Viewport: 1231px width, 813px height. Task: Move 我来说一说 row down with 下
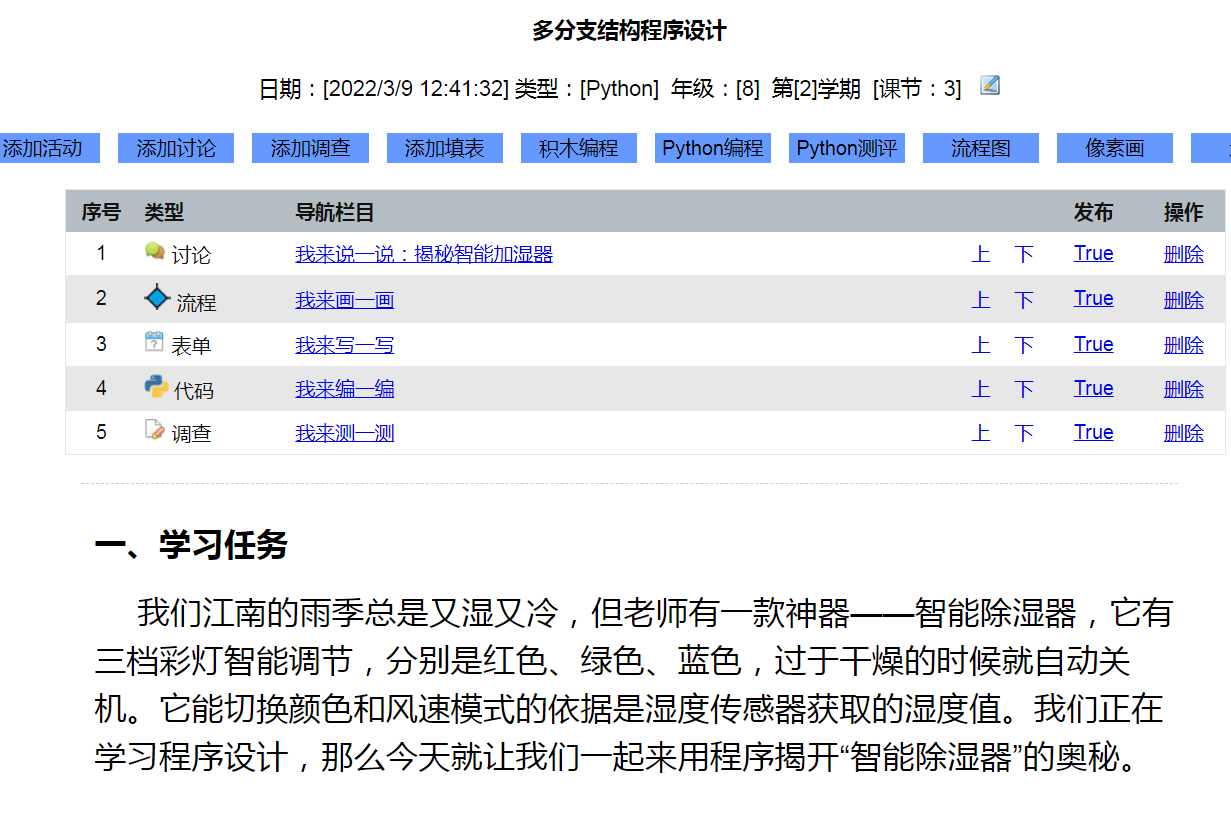click(1024, 254)
